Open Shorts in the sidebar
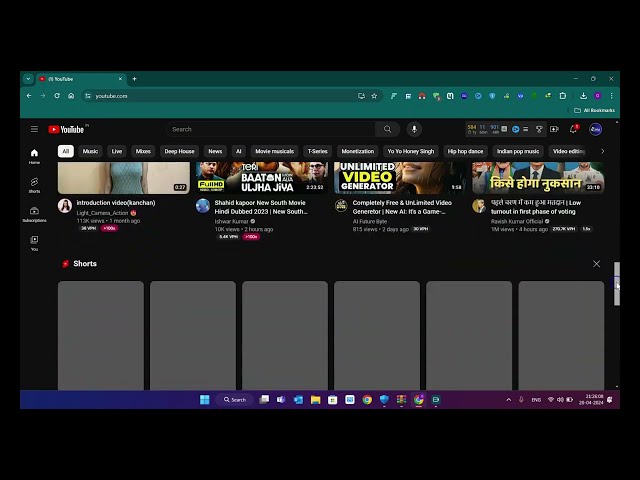The image size is (640, 480). coord(34,185)
